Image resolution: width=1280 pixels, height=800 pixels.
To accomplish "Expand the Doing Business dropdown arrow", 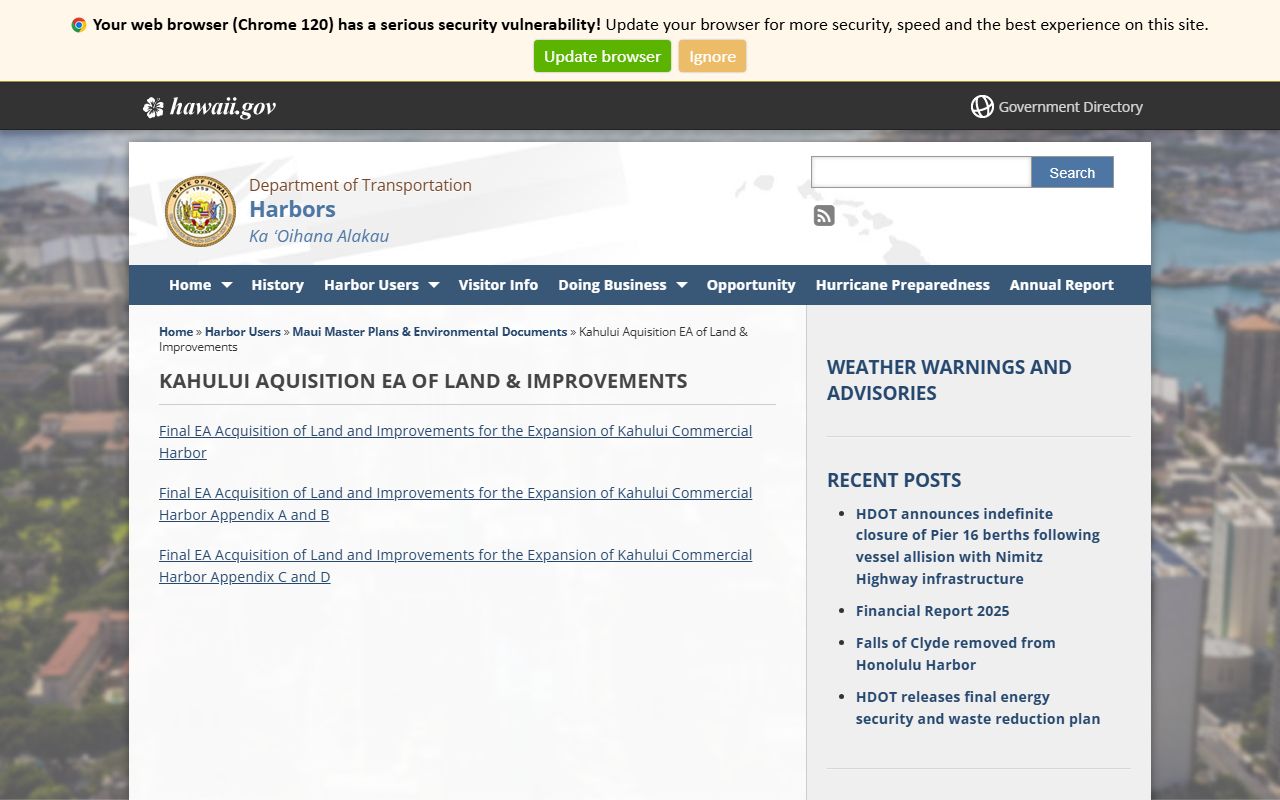I will (x=682, y=285).
